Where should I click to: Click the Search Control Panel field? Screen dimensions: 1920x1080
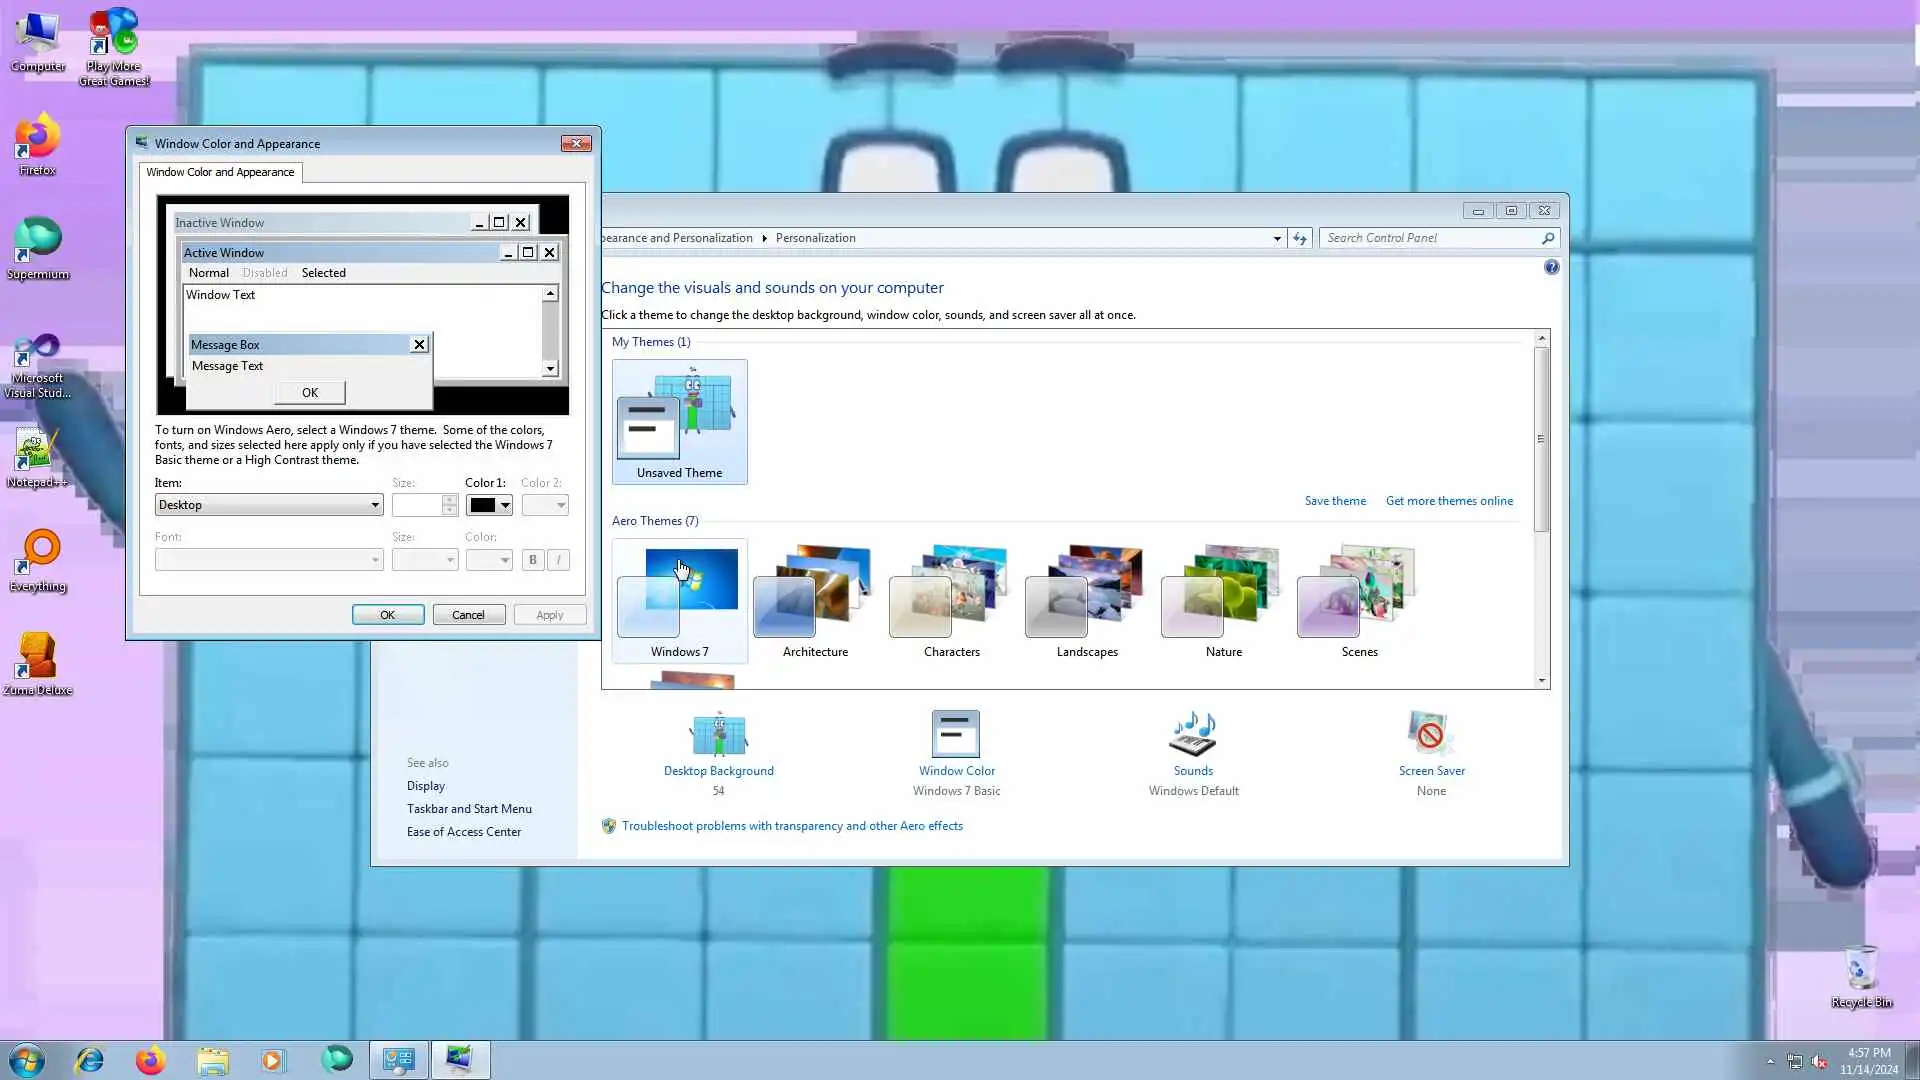(1430, 238)
